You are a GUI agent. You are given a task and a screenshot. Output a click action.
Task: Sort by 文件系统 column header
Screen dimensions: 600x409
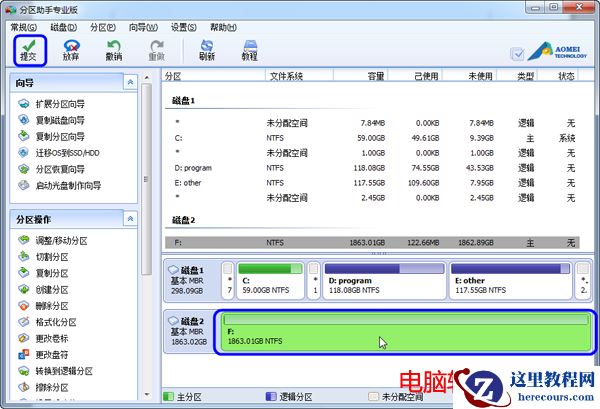[299, 76]
